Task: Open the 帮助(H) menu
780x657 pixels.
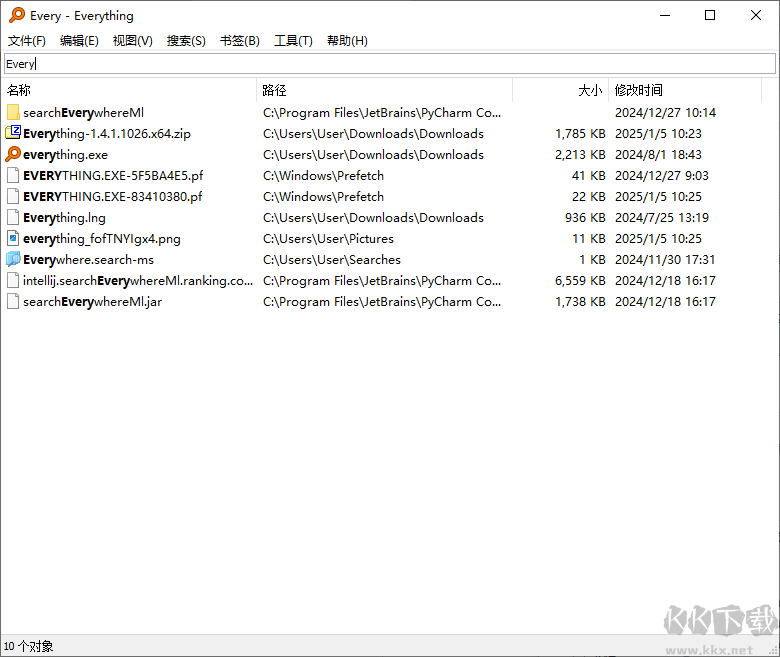Action: point(347,41)
